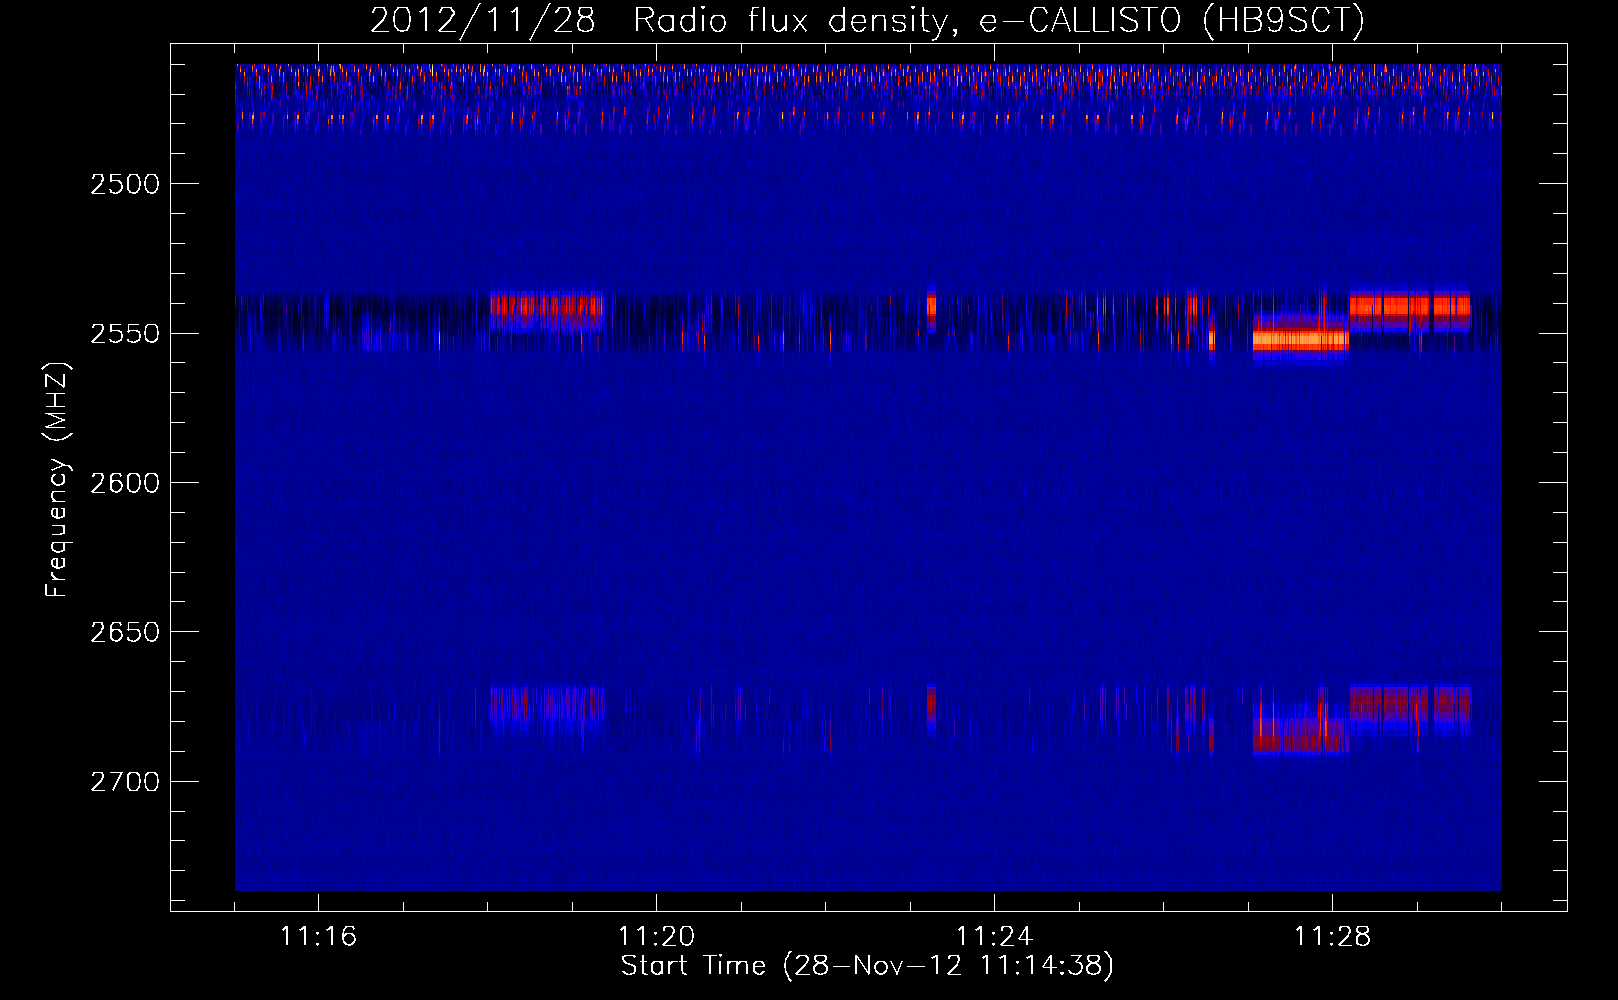The height and width of the screenshot is (1000, 1618).
Task: Click the 2600 frequency tick label
Action: click(125, 483)
